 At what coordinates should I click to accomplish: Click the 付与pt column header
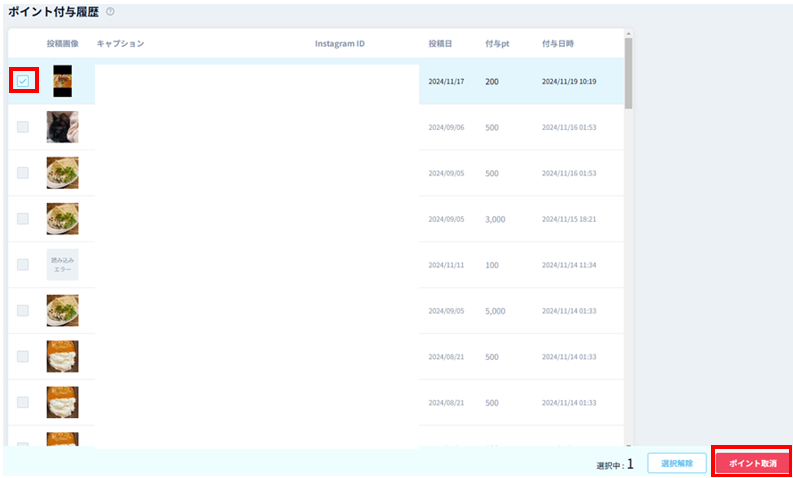coord(496,44)
